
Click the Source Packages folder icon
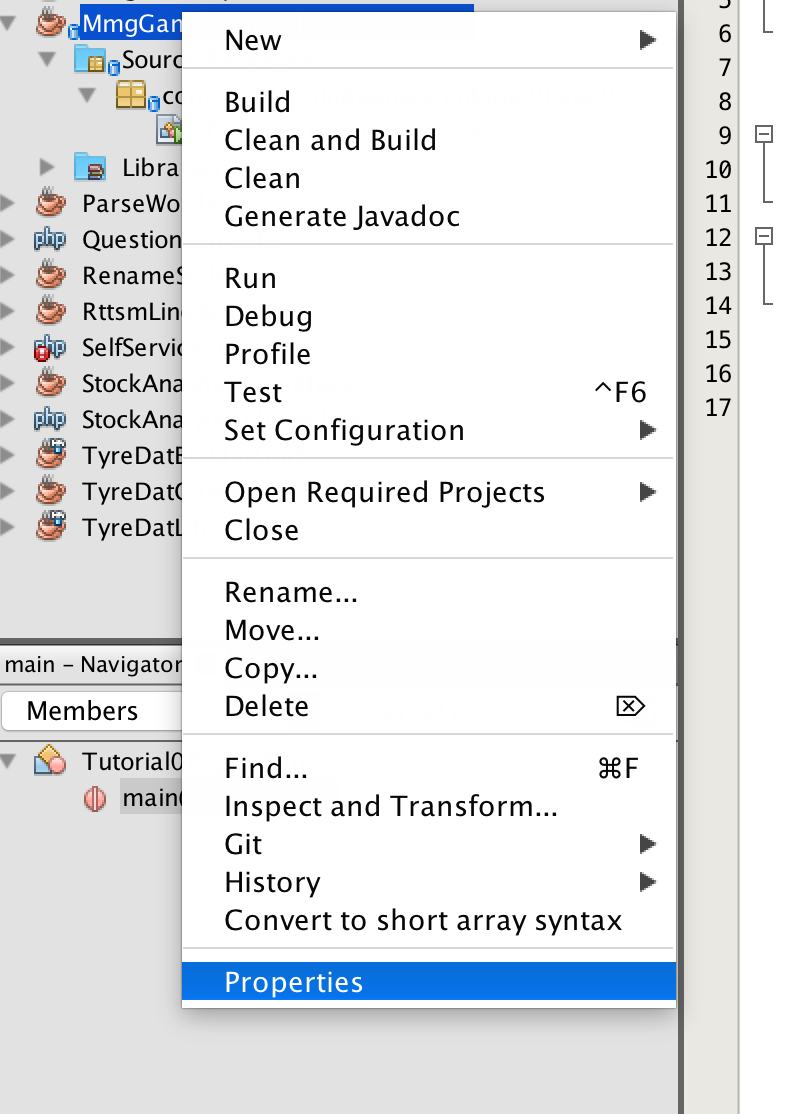(94, 61)
